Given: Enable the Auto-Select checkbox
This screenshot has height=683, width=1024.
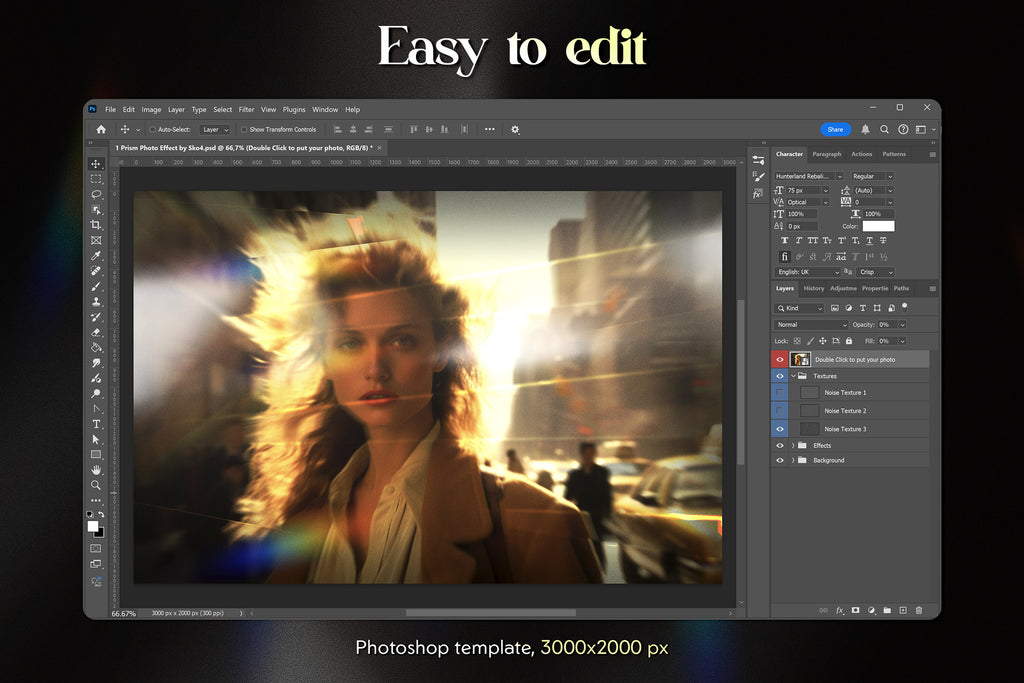Looking at the screenshot, I should click(x=152, y=130).
